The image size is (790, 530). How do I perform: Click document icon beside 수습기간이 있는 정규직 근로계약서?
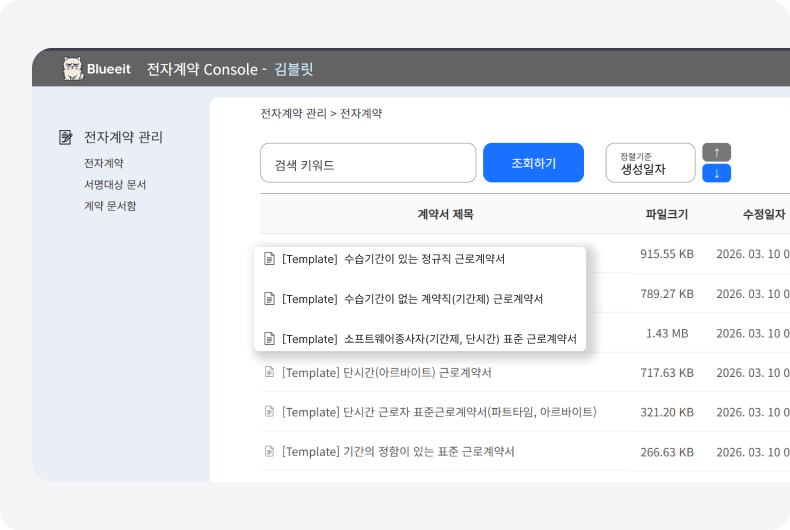268,259
